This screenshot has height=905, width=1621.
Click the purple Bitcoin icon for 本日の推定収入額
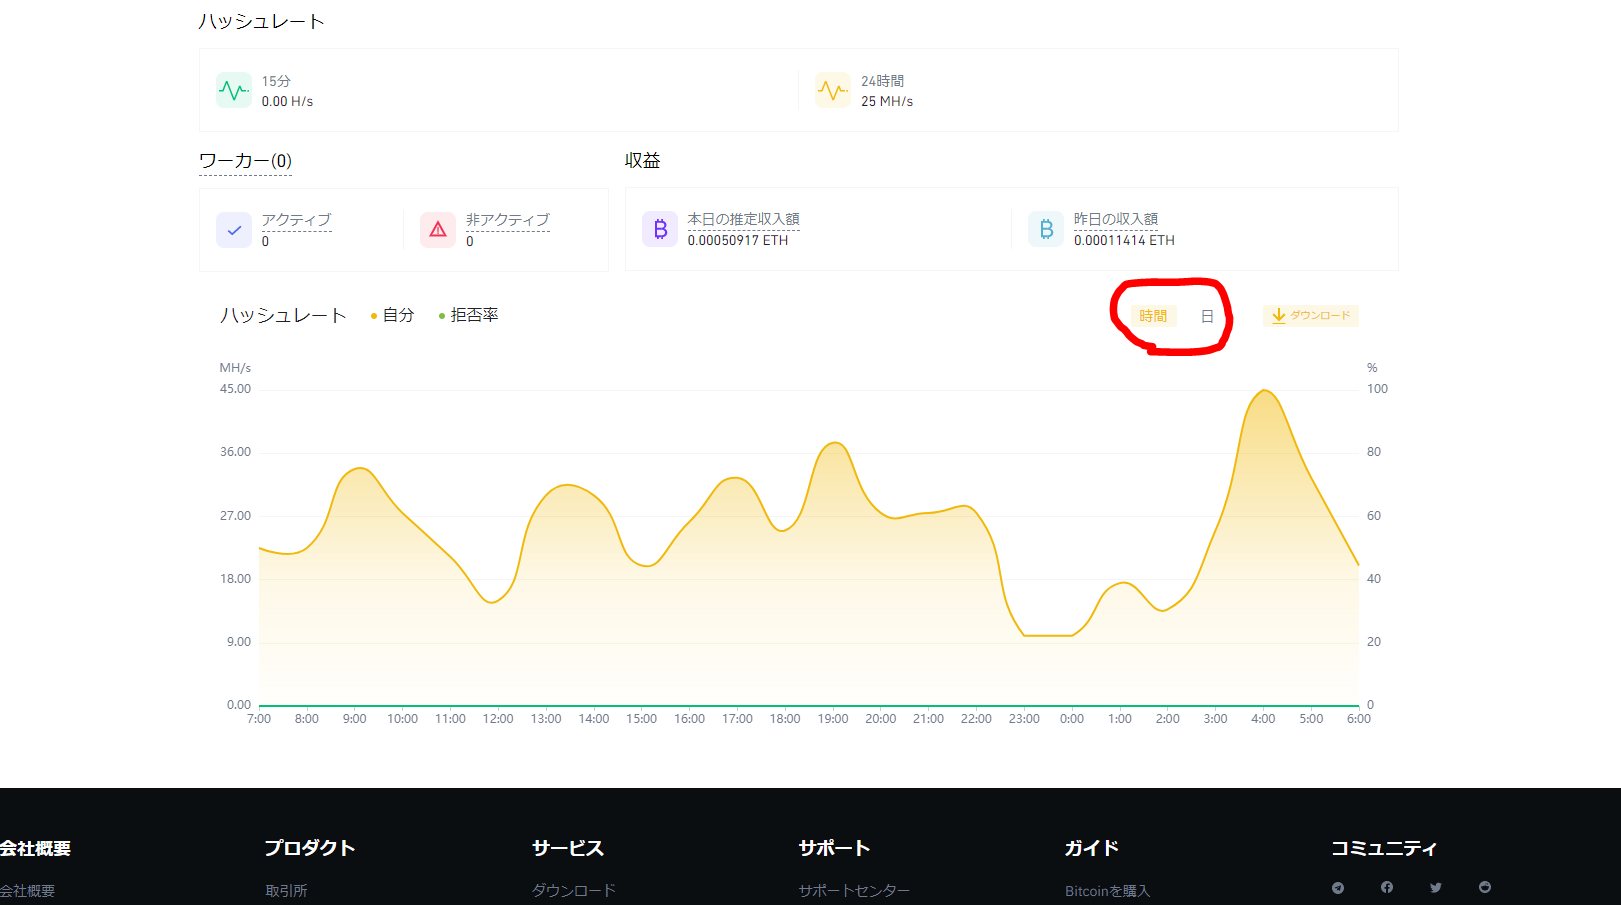(659, 228)
